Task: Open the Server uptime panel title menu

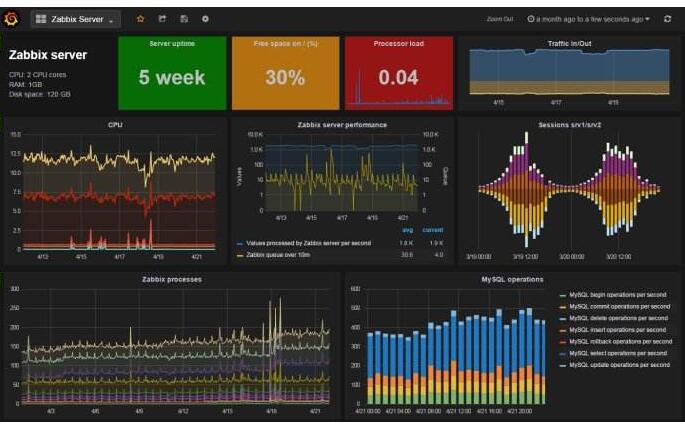Action: click(172, 44)
